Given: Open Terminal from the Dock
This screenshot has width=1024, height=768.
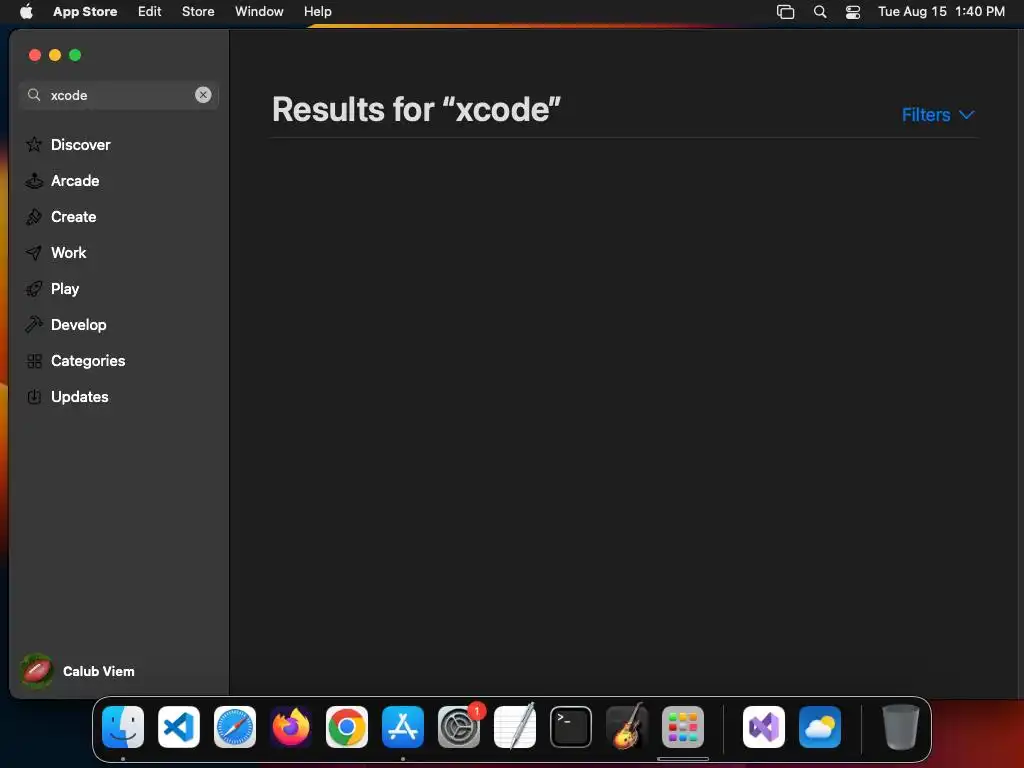Looking at the screenshot, I should [571, 727].
